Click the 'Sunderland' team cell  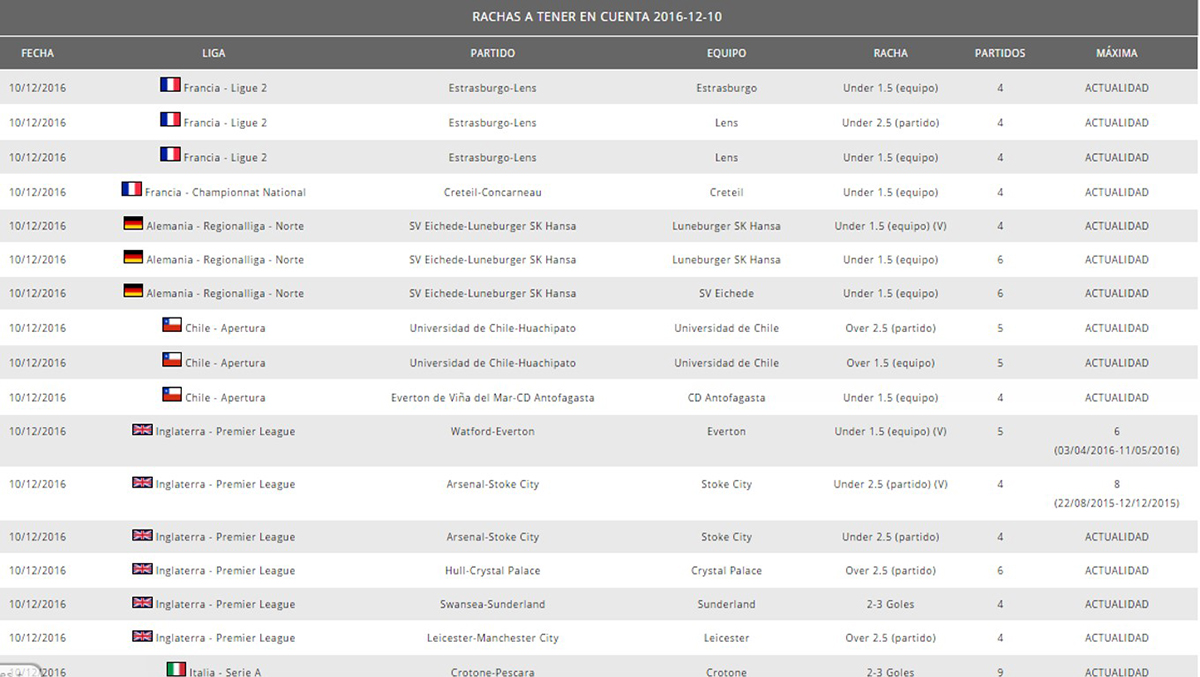click(726, 604)
